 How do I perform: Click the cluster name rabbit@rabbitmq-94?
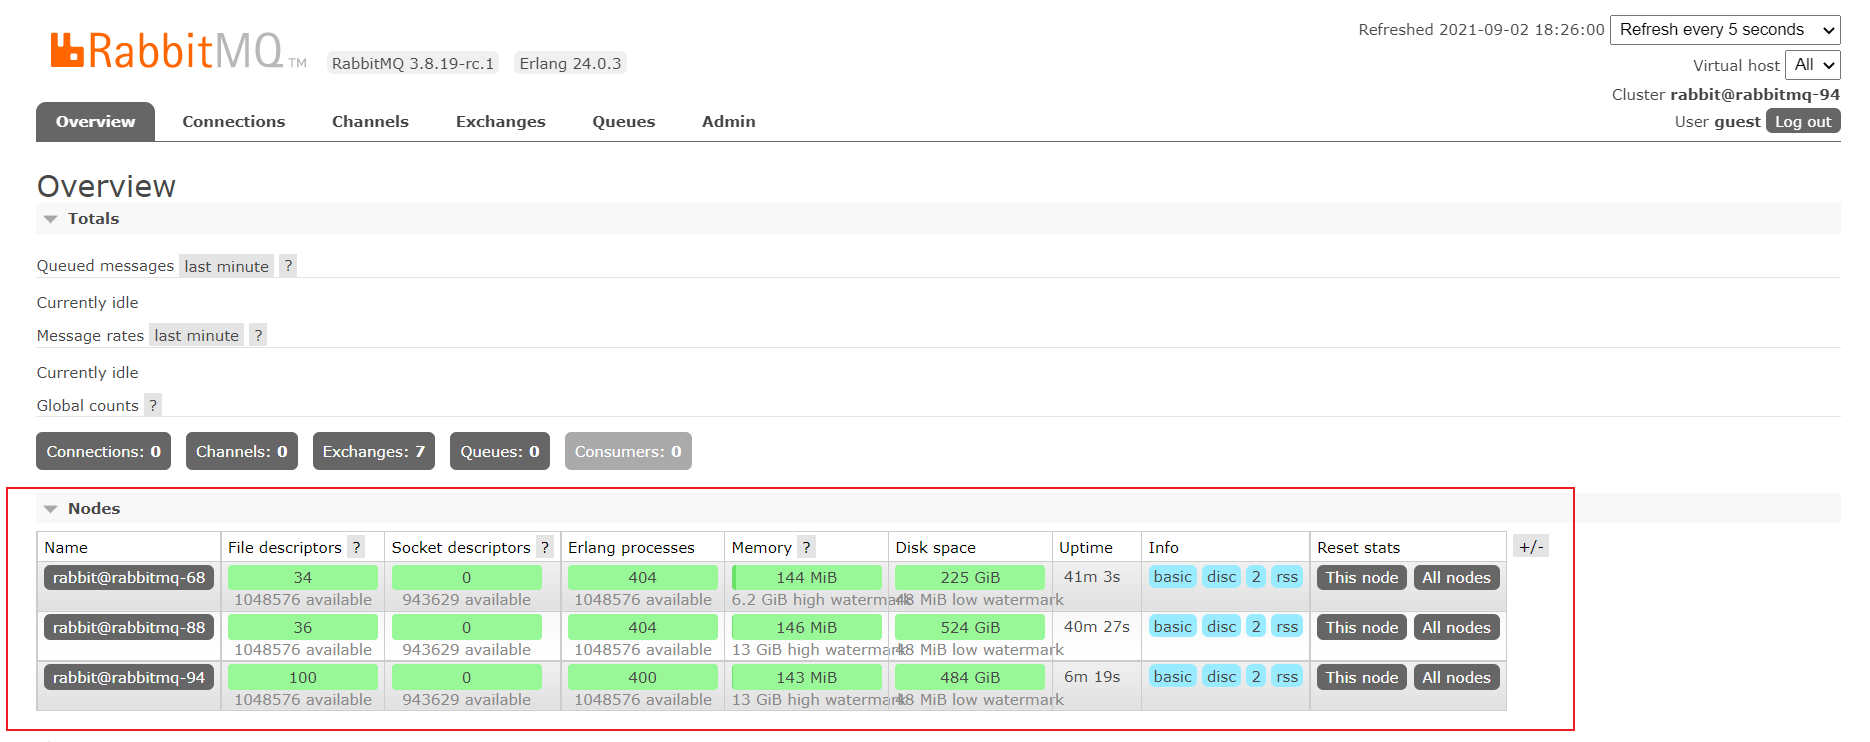1755,95
